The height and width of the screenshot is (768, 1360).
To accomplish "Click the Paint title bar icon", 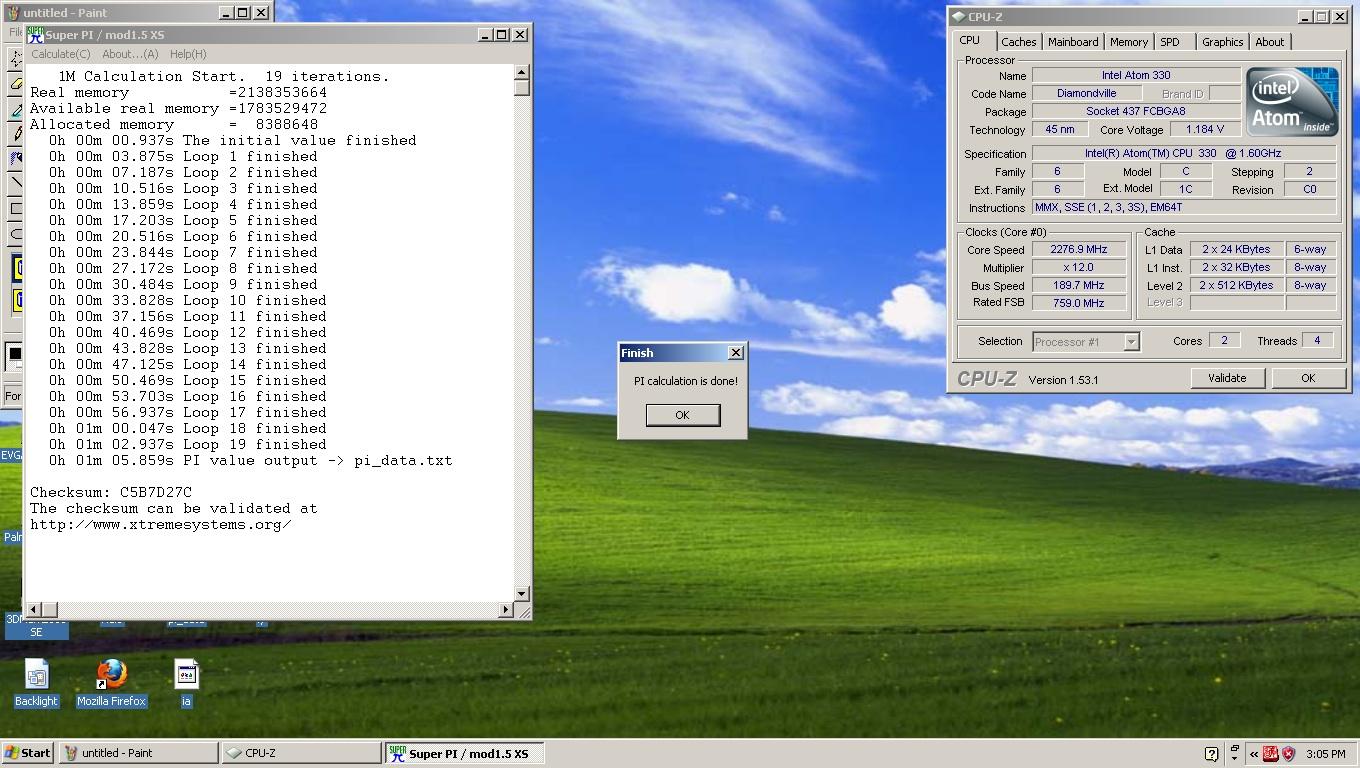I will 13,13.
